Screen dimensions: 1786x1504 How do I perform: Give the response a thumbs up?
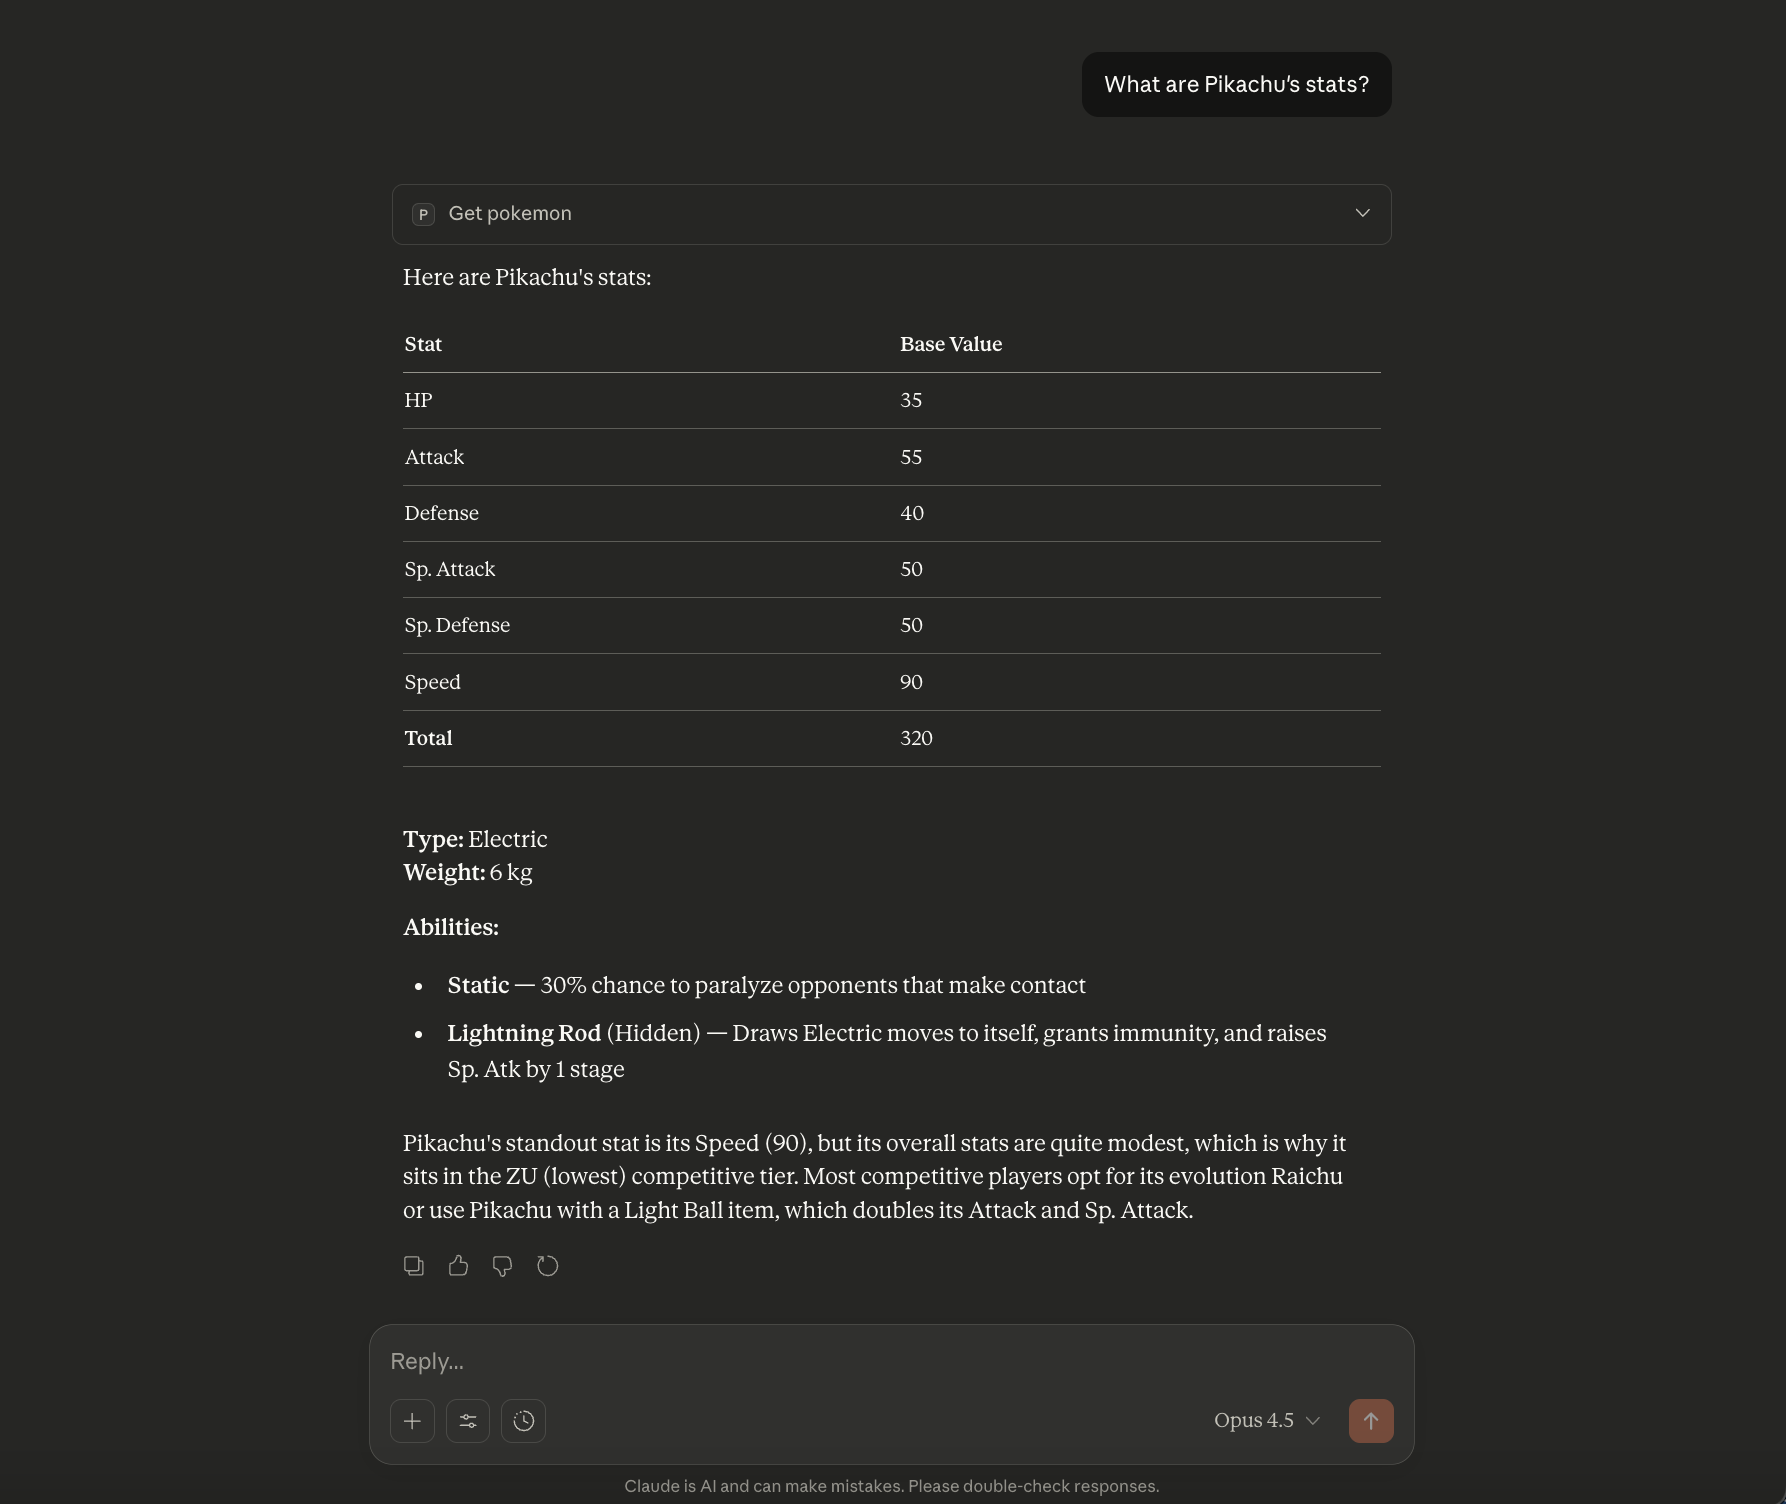point(458,1266)
